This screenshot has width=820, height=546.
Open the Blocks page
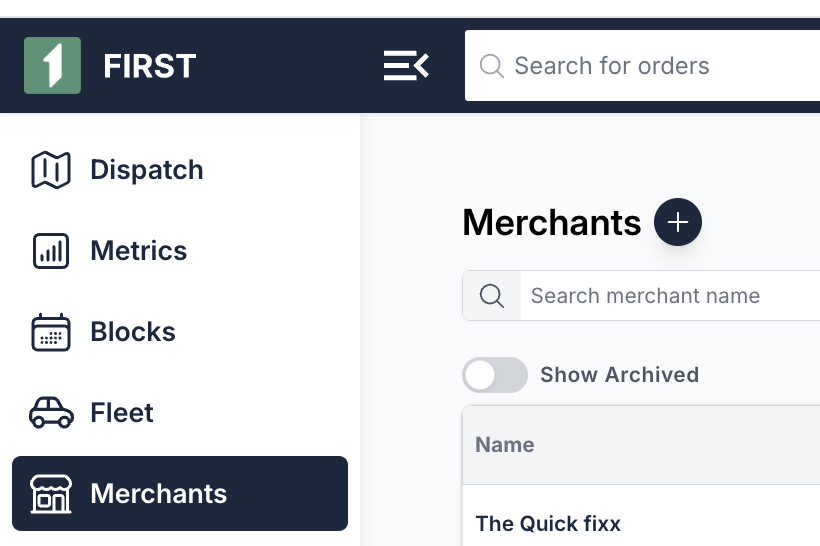(133, 332)
